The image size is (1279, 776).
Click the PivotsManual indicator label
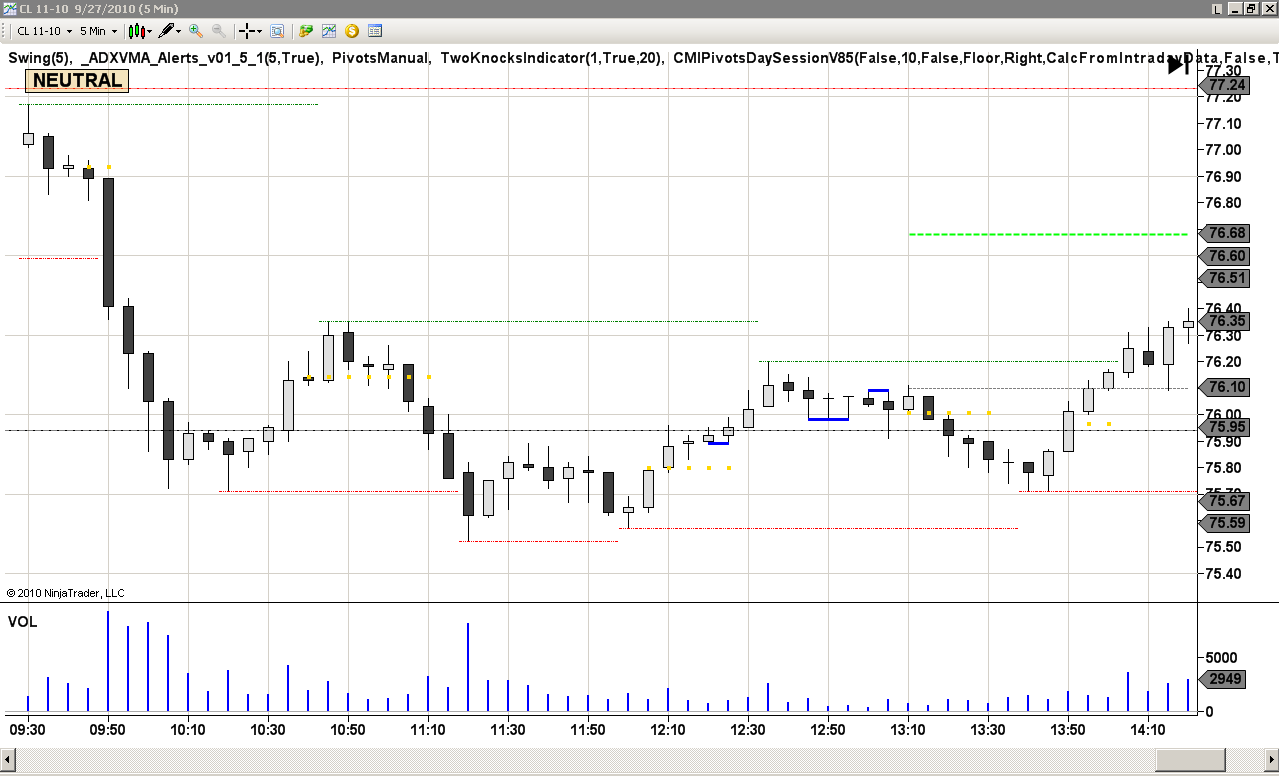[x=381, y=58]
